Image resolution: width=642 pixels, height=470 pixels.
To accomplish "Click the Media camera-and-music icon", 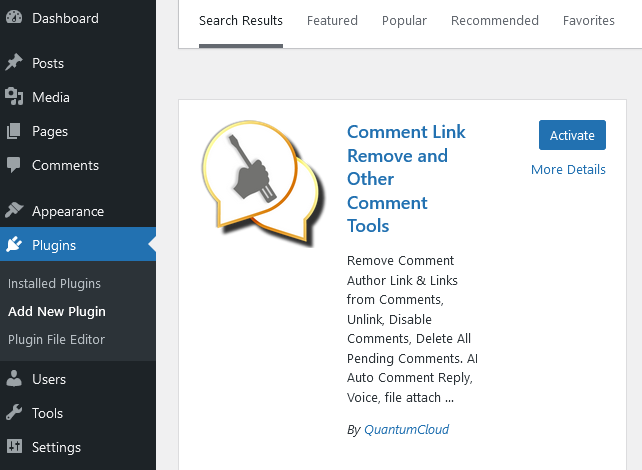I will coord(14,97).
